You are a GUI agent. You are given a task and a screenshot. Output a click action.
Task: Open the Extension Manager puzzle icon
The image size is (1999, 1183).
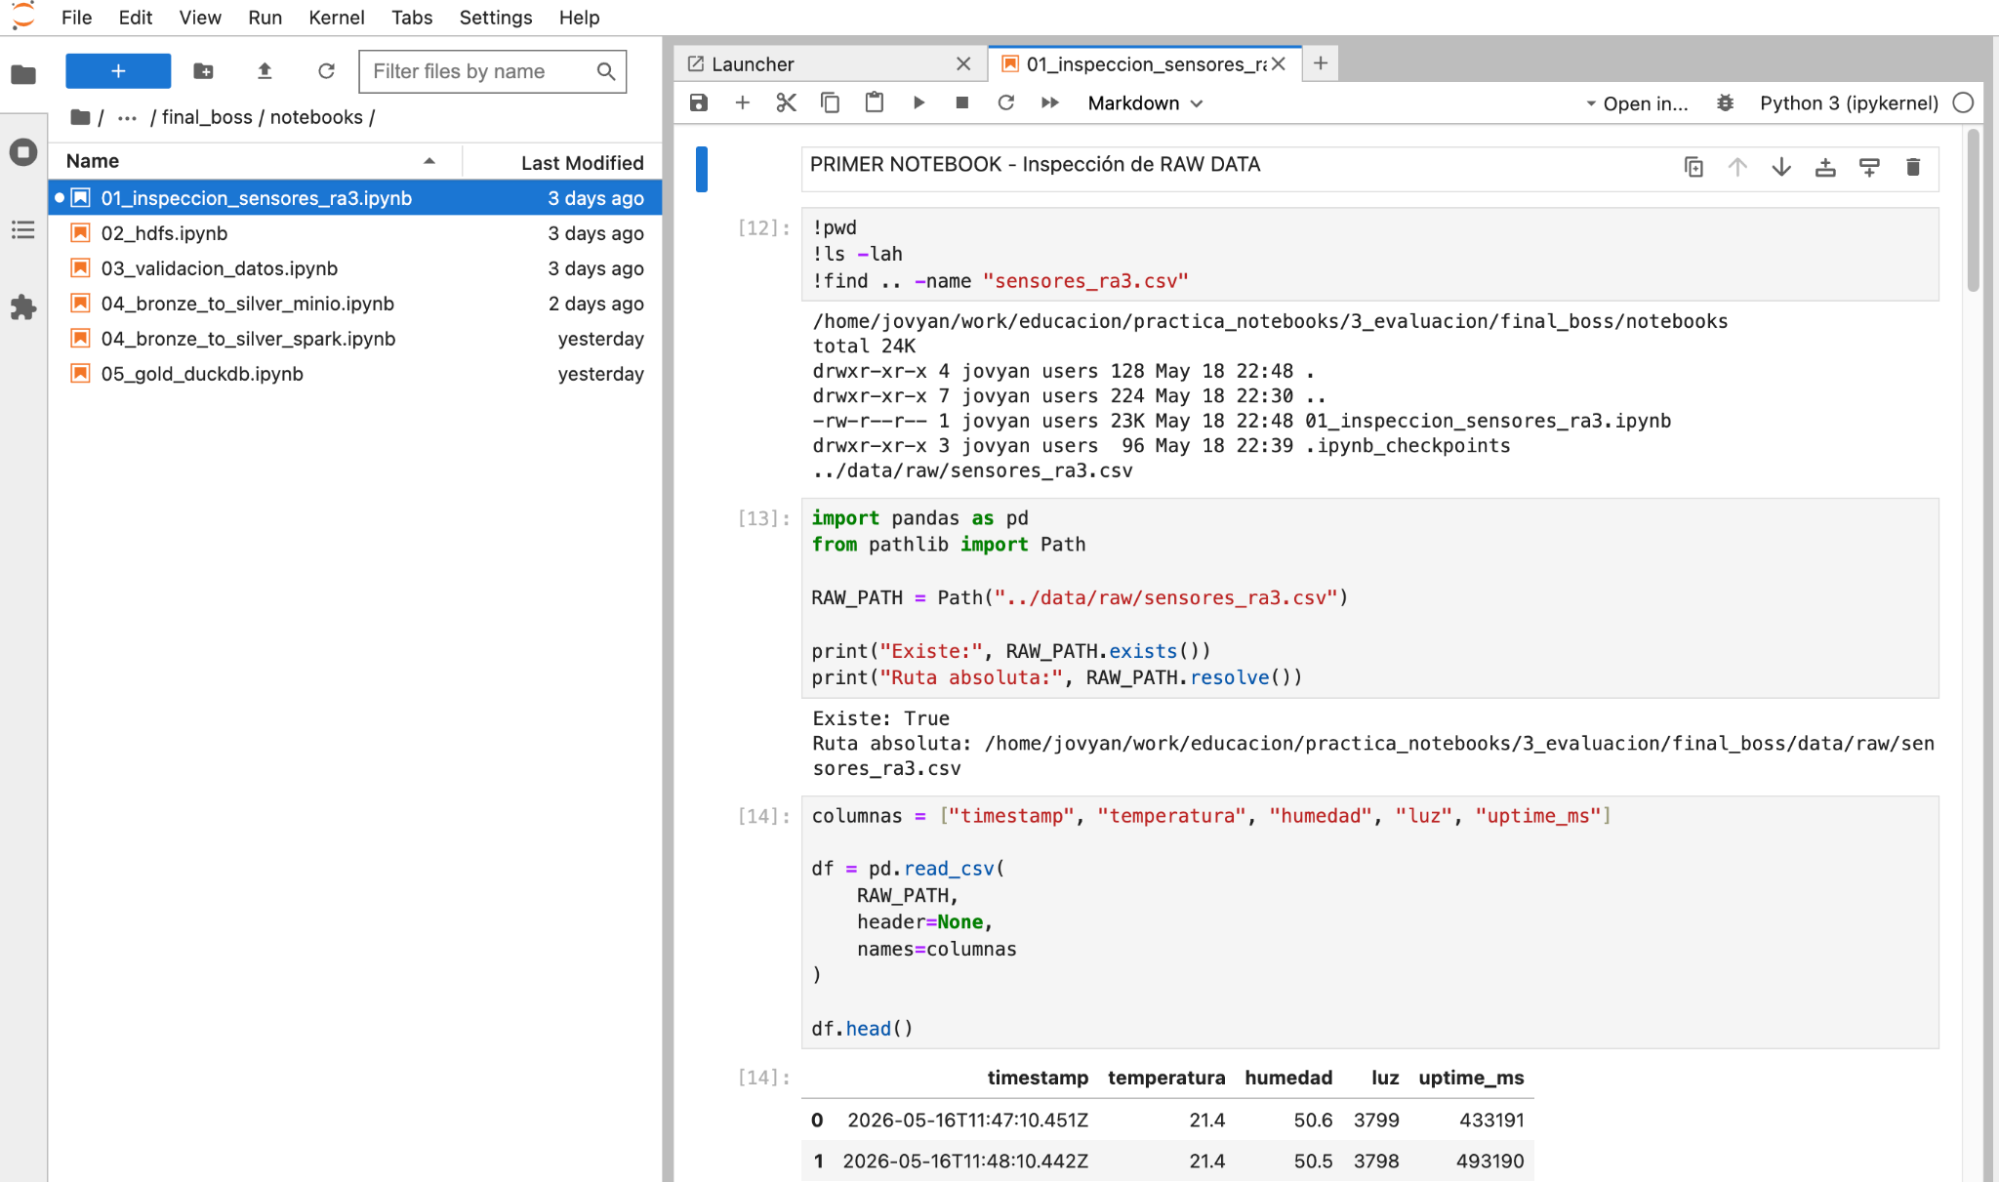[x=23, y=307]
